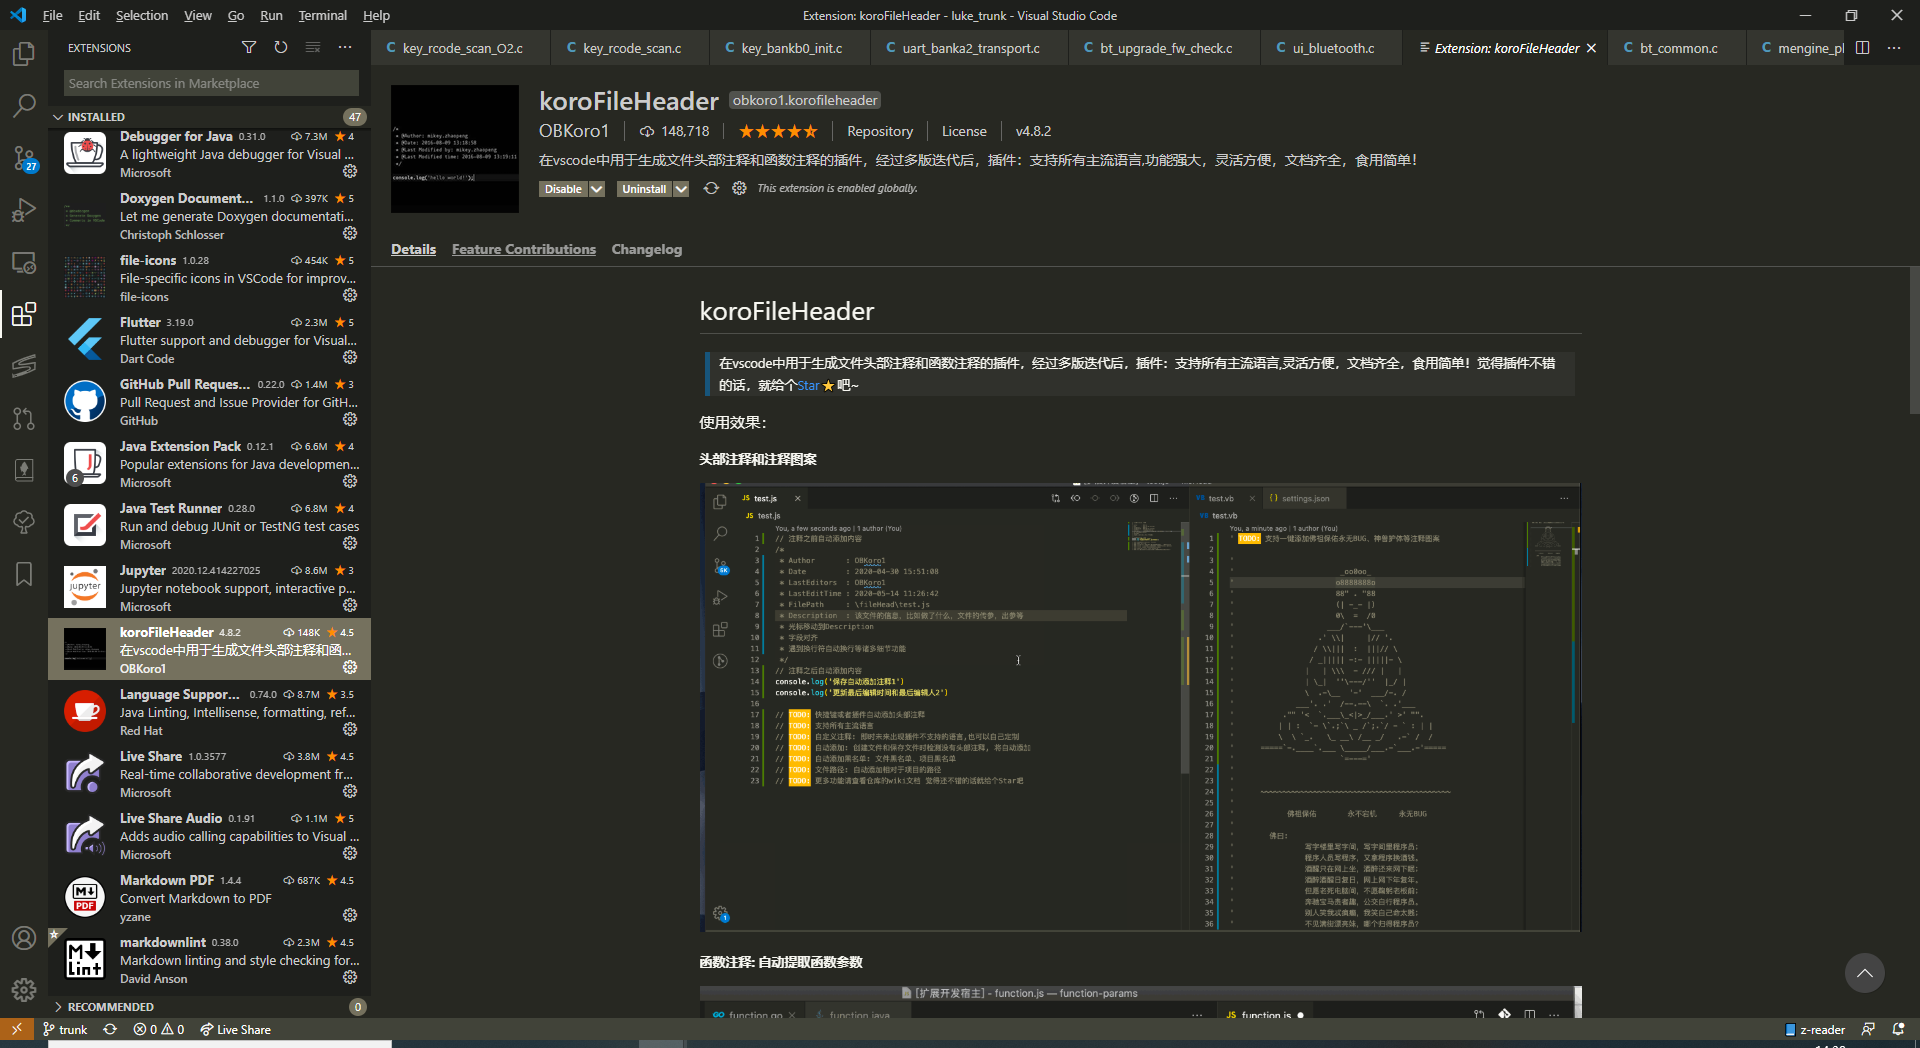Switch to key_rcode_scan.c tab
The width and height of the screenshot is (1920, 1048).
(630, 48)
